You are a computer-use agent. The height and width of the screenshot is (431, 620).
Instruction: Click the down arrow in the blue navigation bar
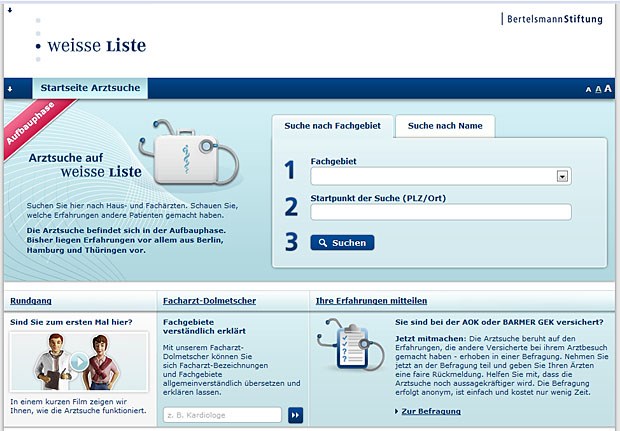(10, 89)
